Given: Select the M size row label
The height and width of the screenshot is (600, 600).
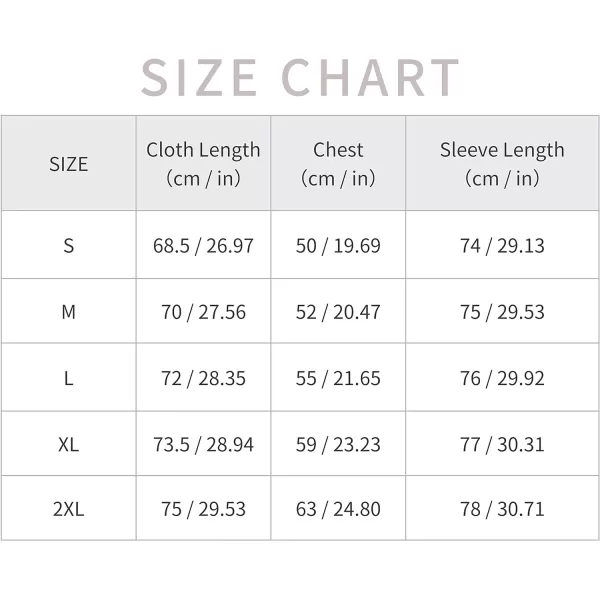Looking at the screenshot, I should tap(68, 312).
